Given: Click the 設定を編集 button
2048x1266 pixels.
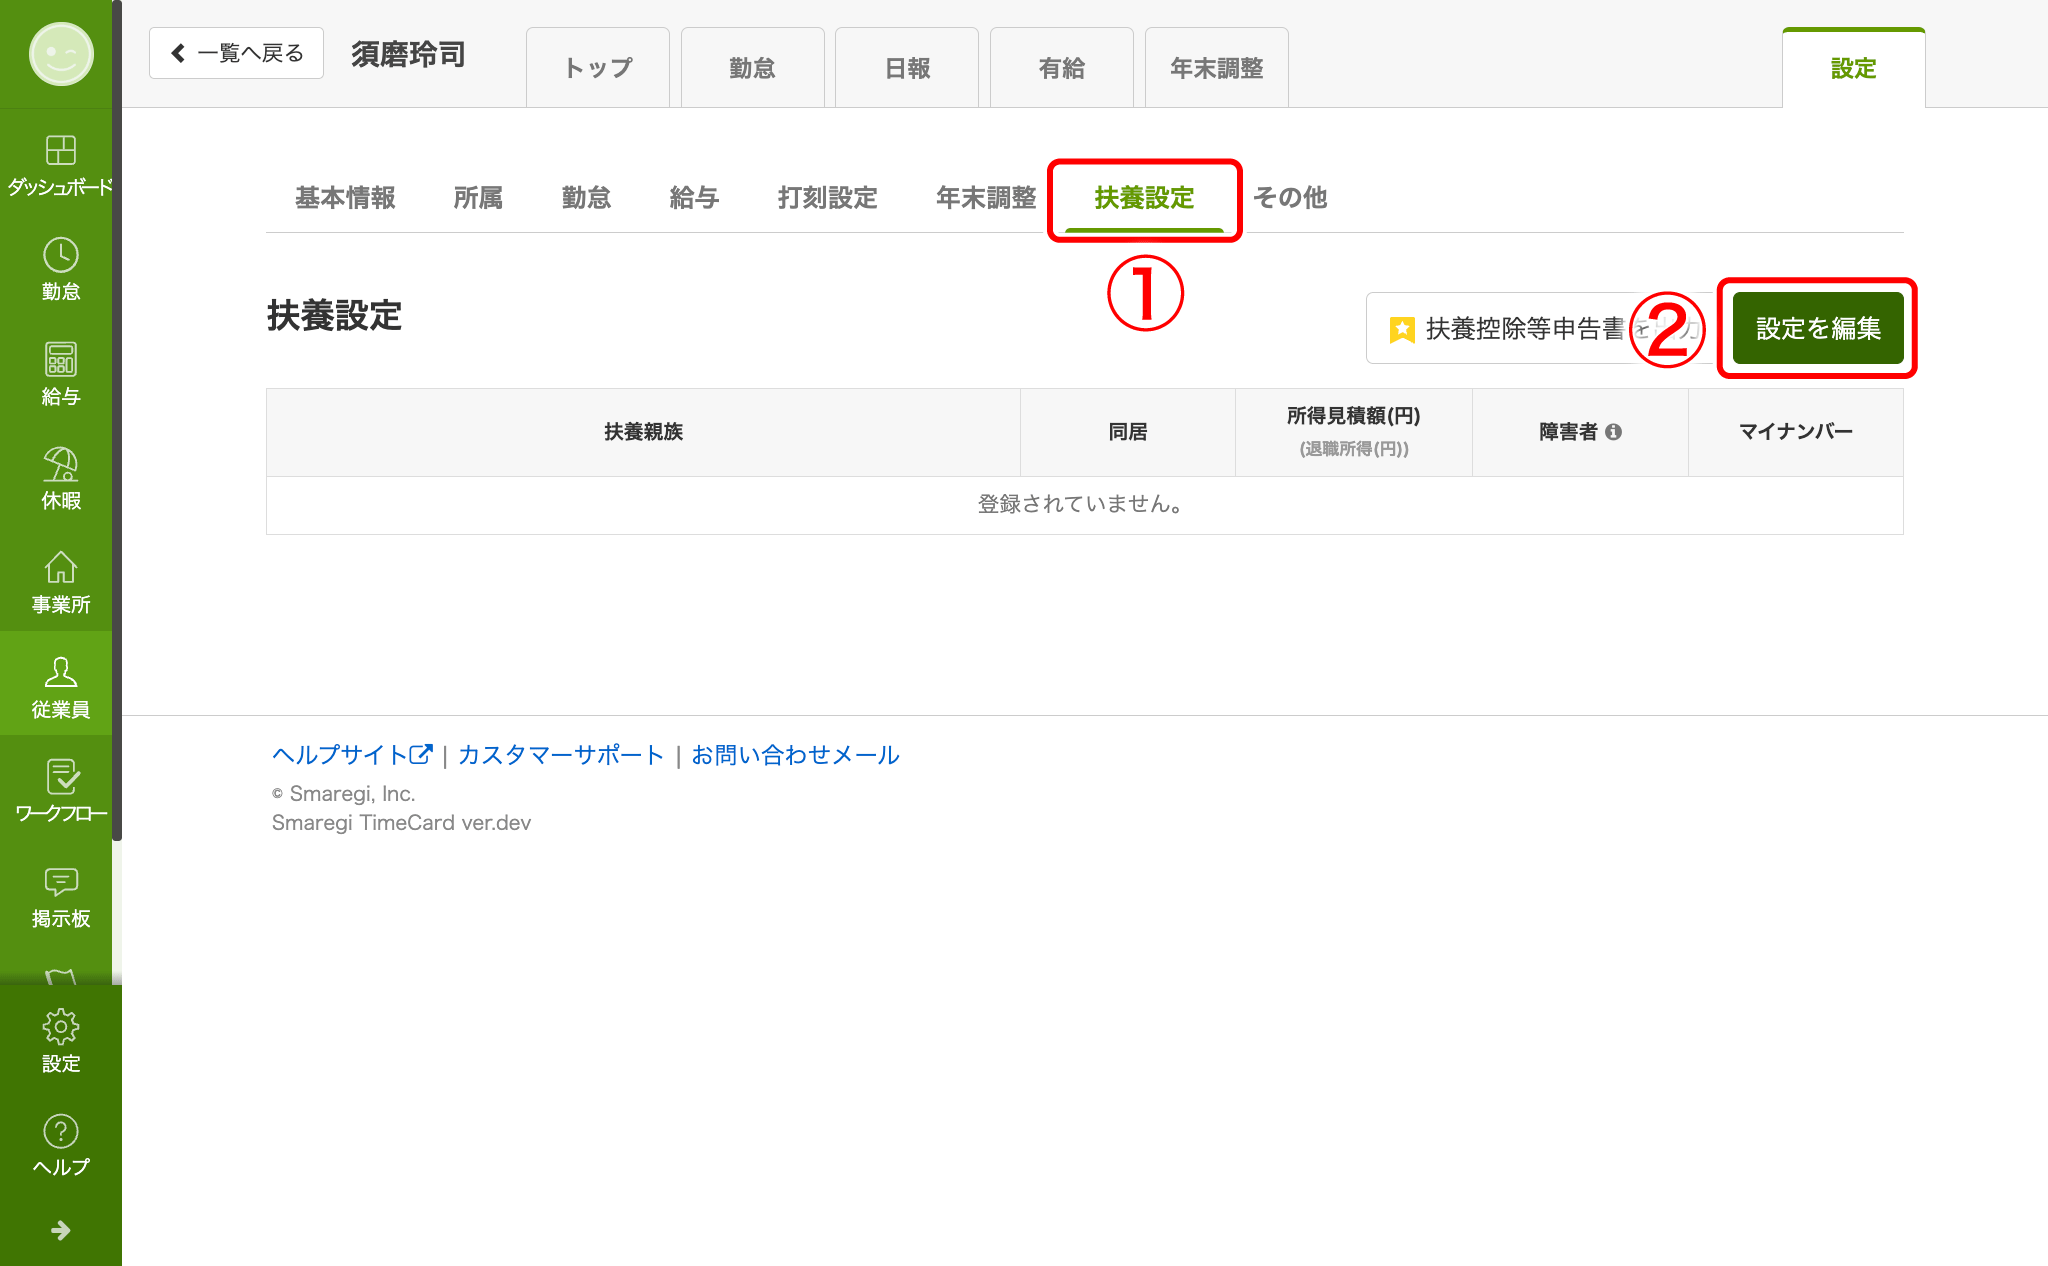Looking at the screenshot, I should coord(1817,328).
